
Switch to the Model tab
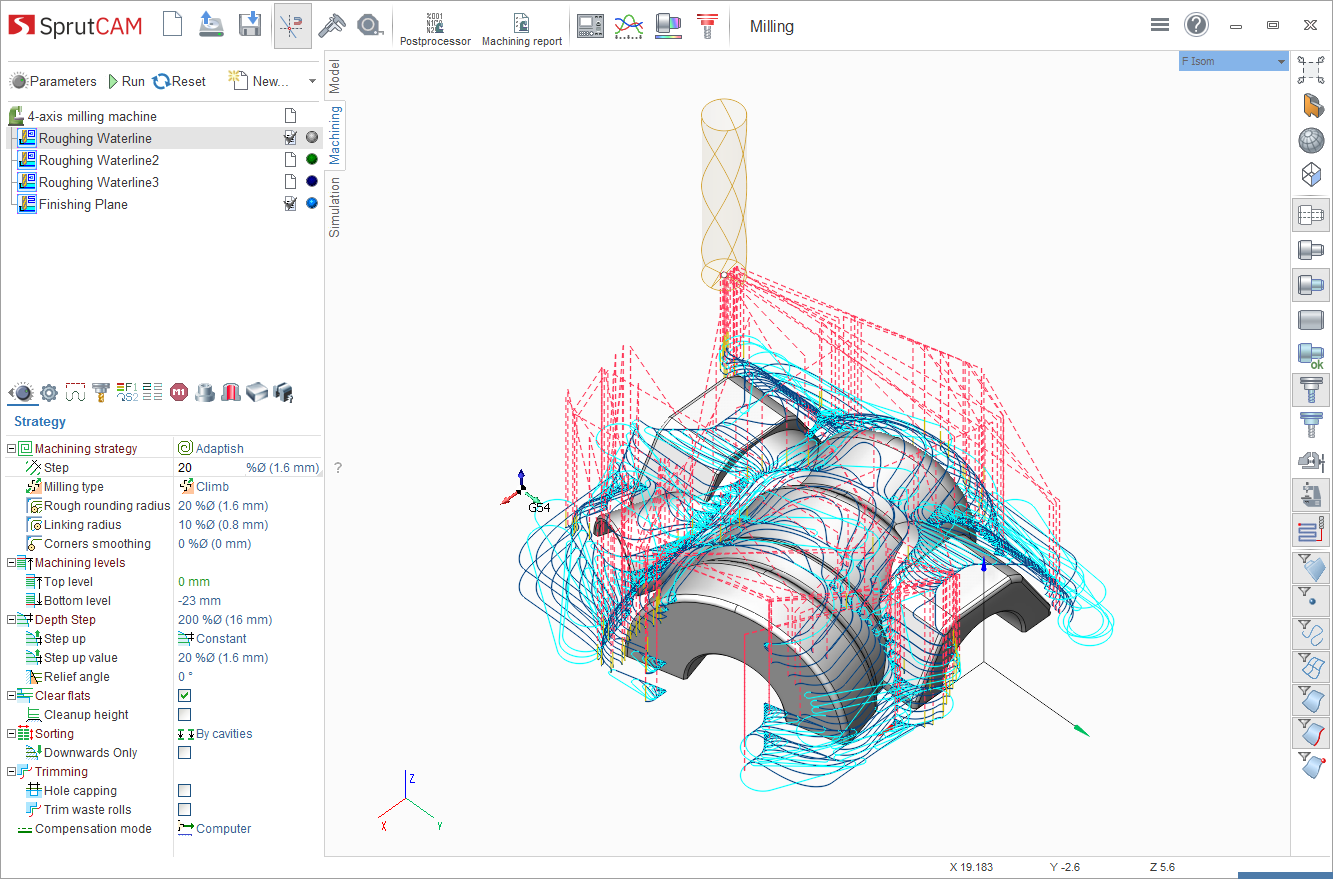click(335, 76)
